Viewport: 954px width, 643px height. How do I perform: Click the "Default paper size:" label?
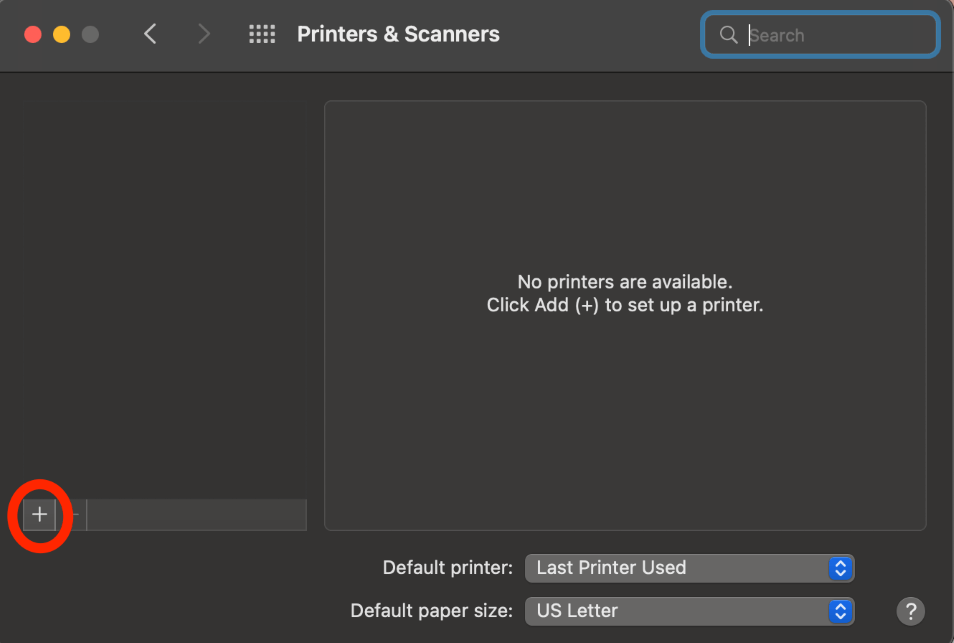pyautogui.click(x=431, y=611)
